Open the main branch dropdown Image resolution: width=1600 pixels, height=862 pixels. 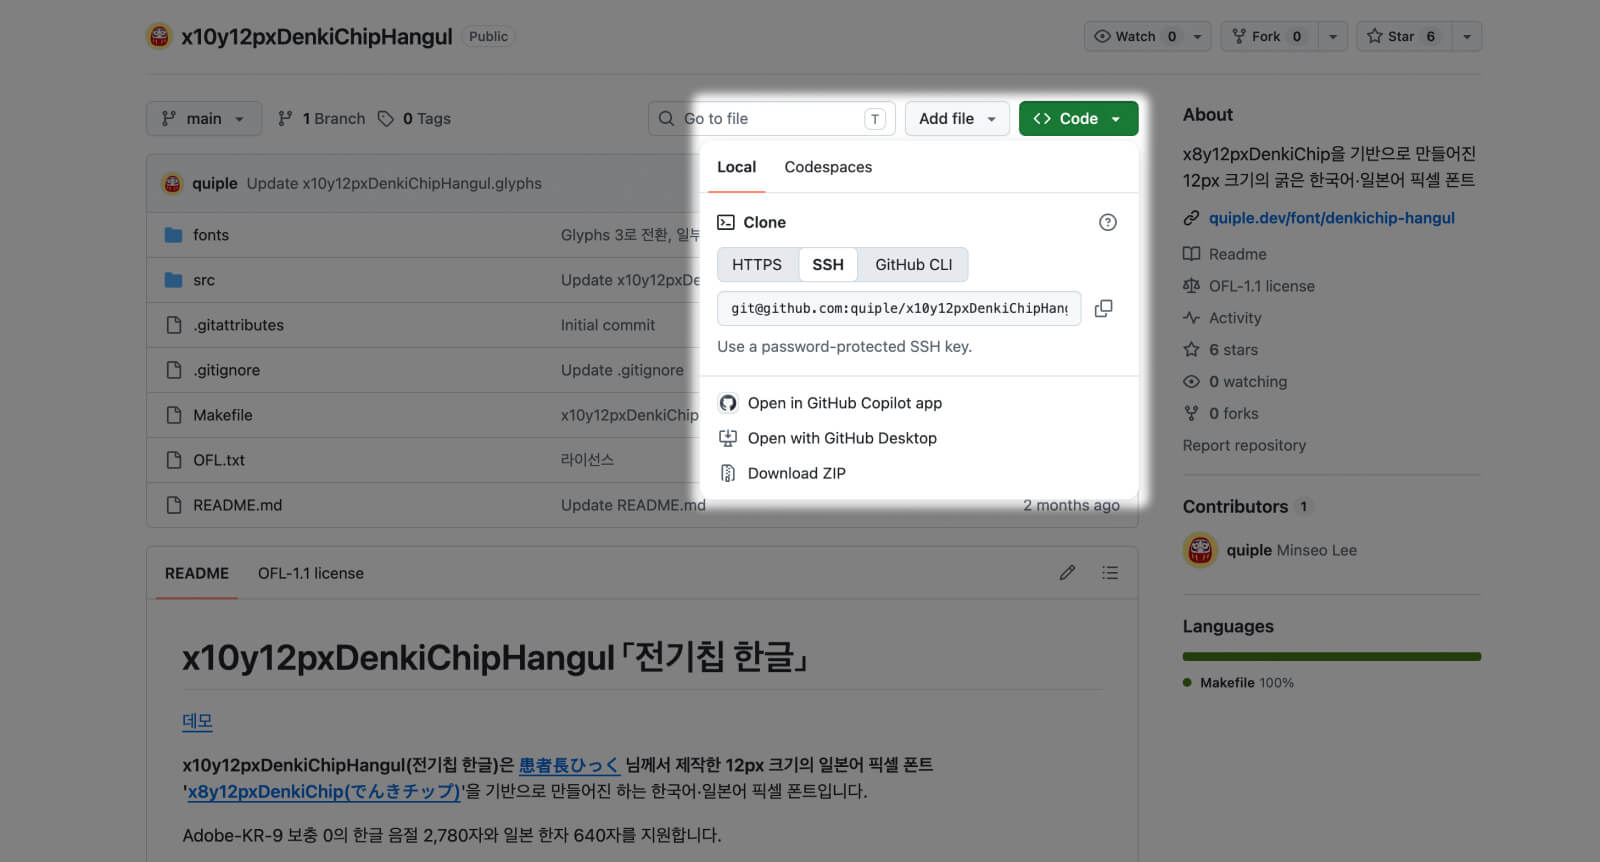click(x=204, y=118)
